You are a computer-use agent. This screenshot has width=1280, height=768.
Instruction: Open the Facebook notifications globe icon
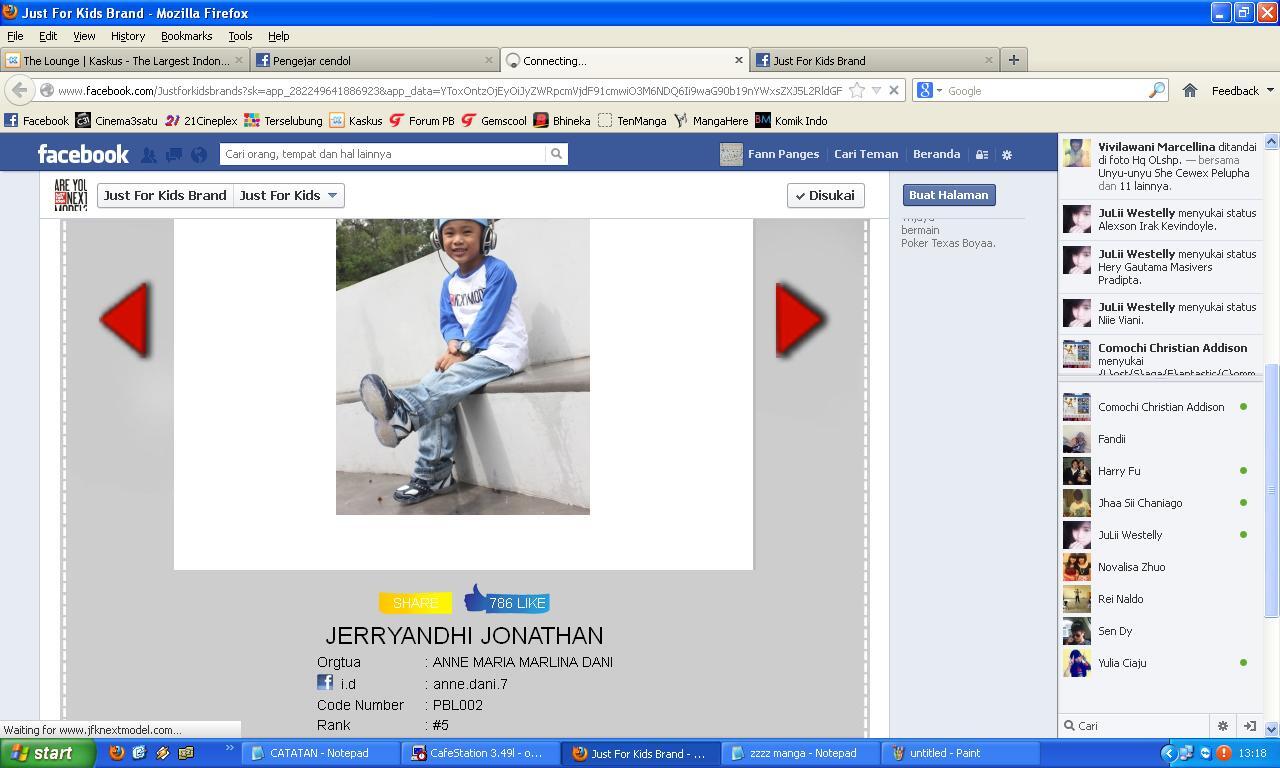click(199, 154)
